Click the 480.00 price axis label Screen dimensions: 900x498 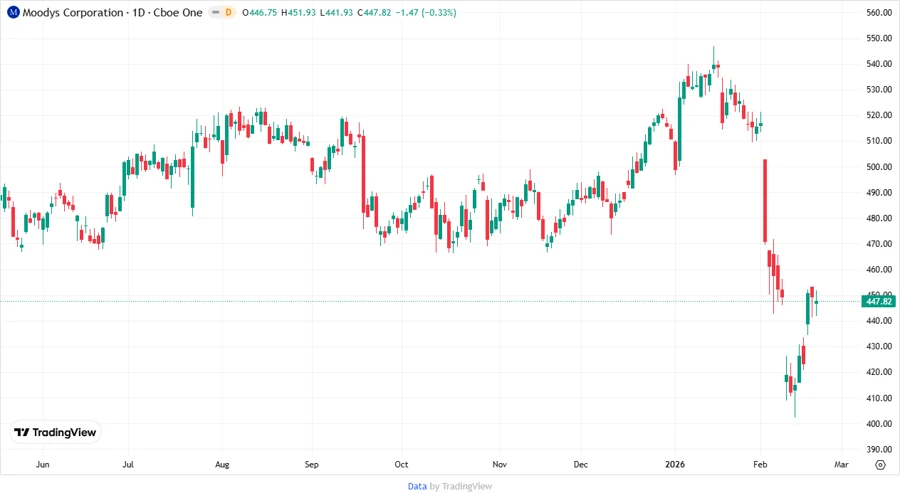(879, 218)
